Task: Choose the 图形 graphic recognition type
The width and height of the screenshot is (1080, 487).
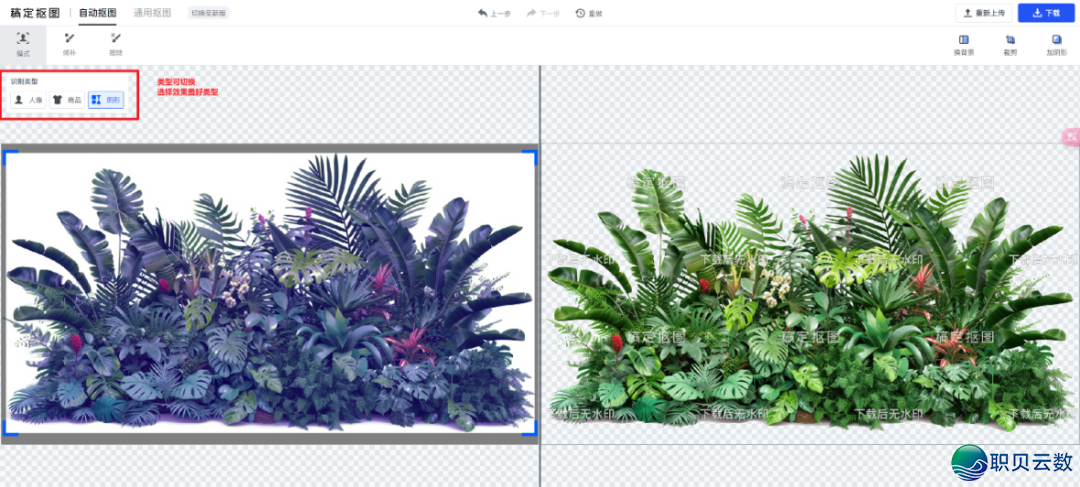Action: tap(105, 100)
